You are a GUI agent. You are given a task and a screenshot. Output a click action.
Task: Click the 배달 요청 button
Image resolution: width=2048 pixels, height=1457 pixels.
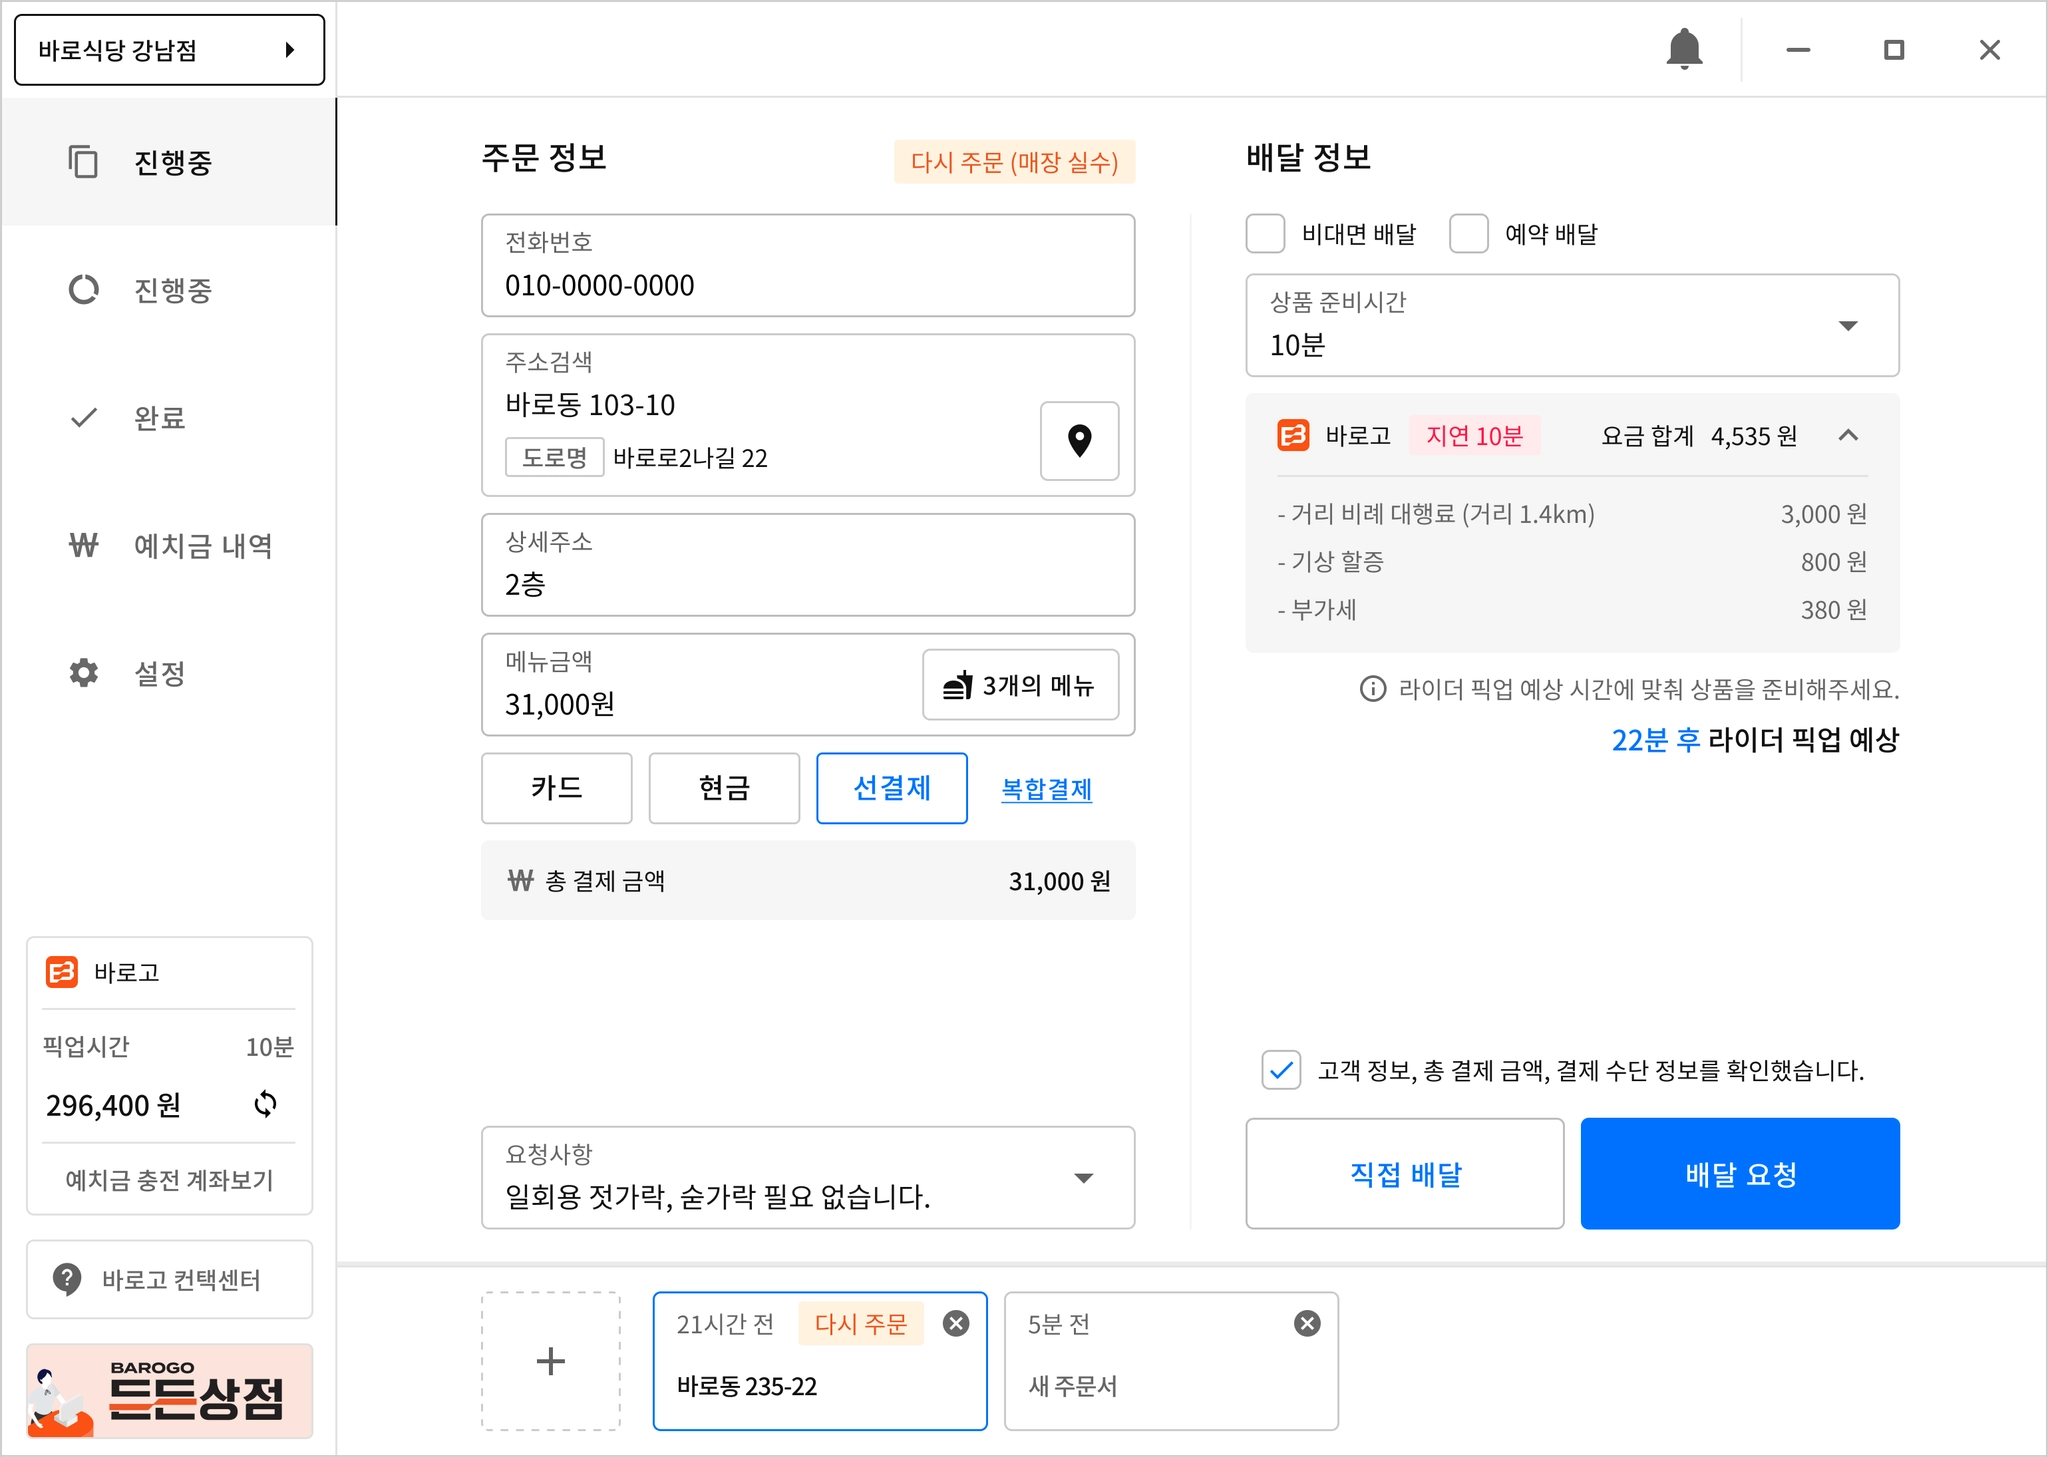[1739, 1174]
